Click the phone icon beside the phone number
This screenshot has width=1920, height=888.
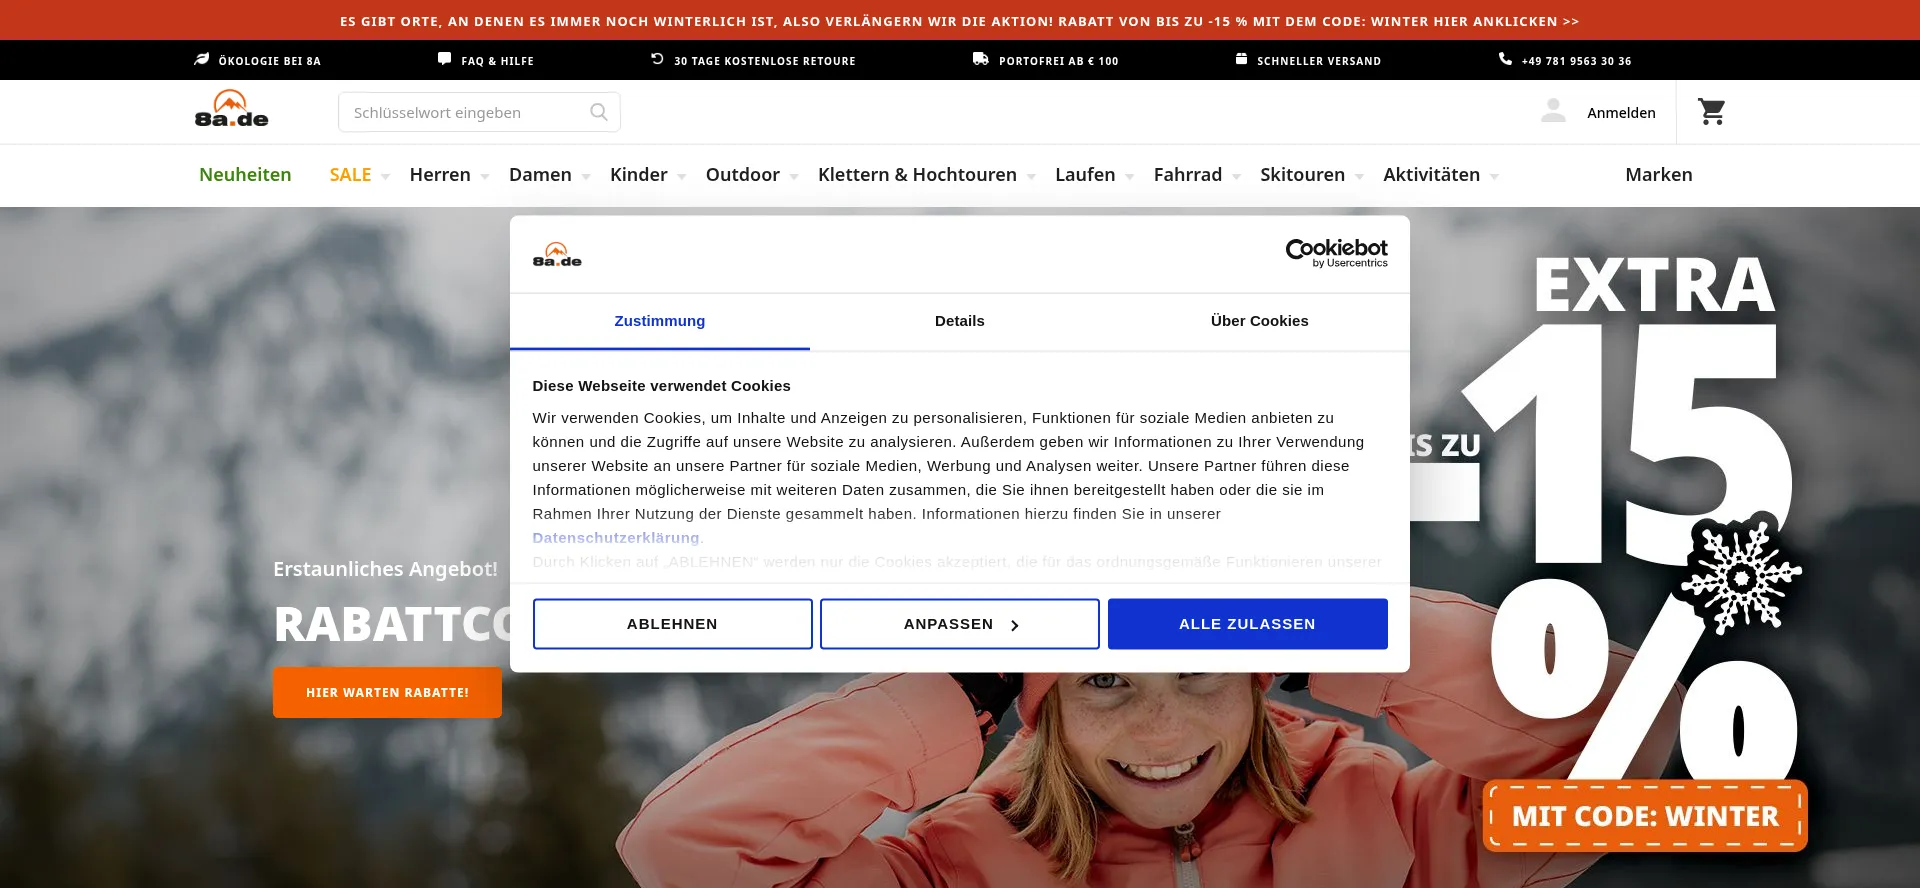1505,59
